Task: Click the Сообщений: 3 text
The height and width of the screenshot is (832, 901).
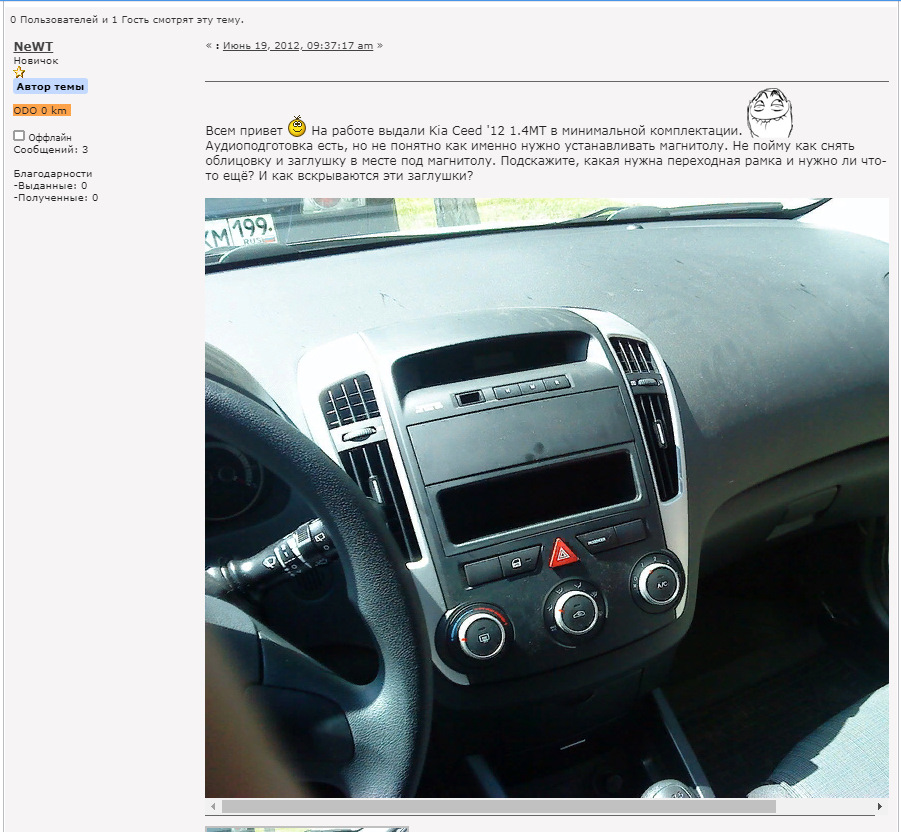Action: tap(51, 149)
